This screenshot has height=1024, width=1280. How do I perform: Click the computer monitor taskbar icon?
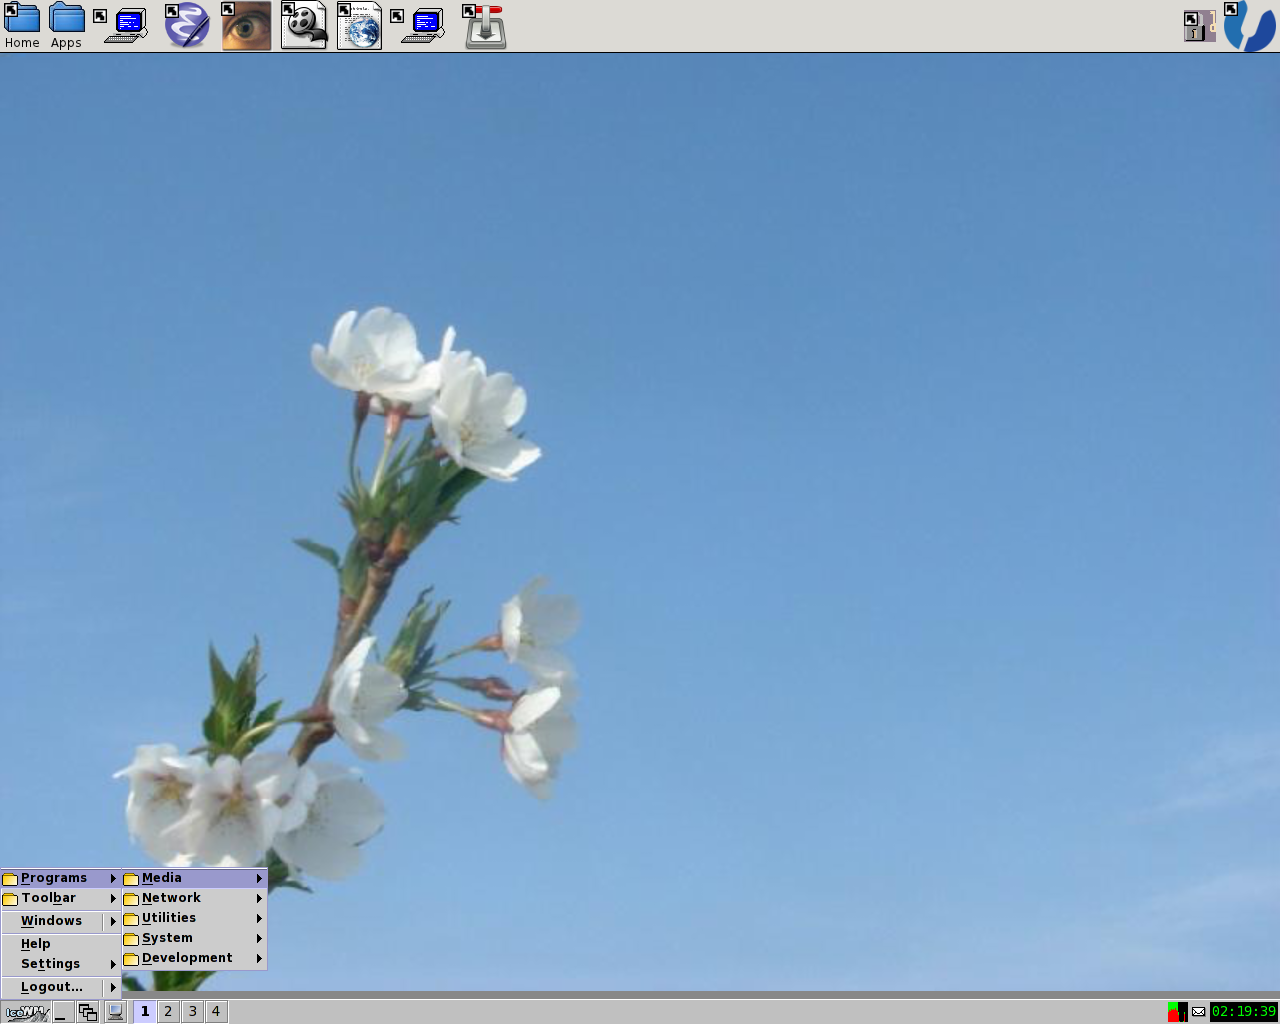pyautogui.click(x=115, y=1012)
